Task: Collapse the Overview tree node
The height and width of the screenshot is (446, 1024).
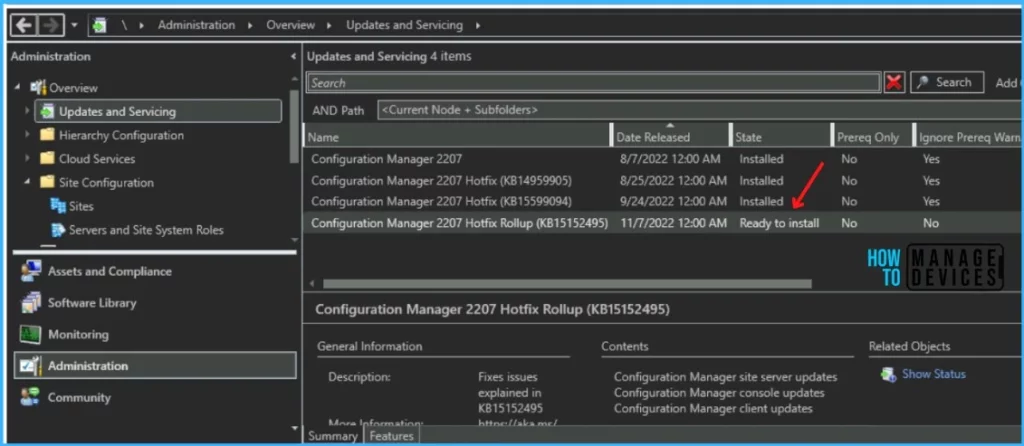Action: click(17, 88)
